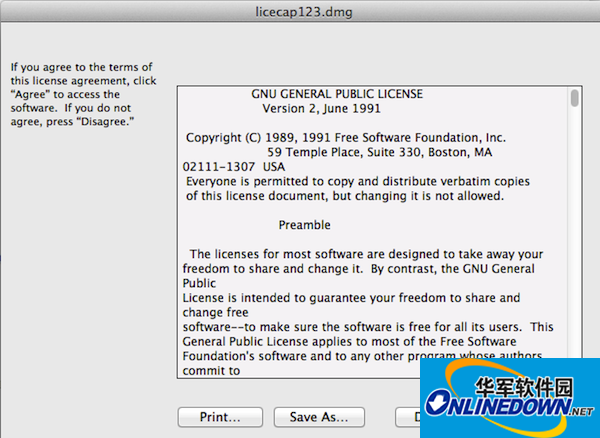
Task: Click the "License is intended to guarantee" line
Action: coord(351,298)
